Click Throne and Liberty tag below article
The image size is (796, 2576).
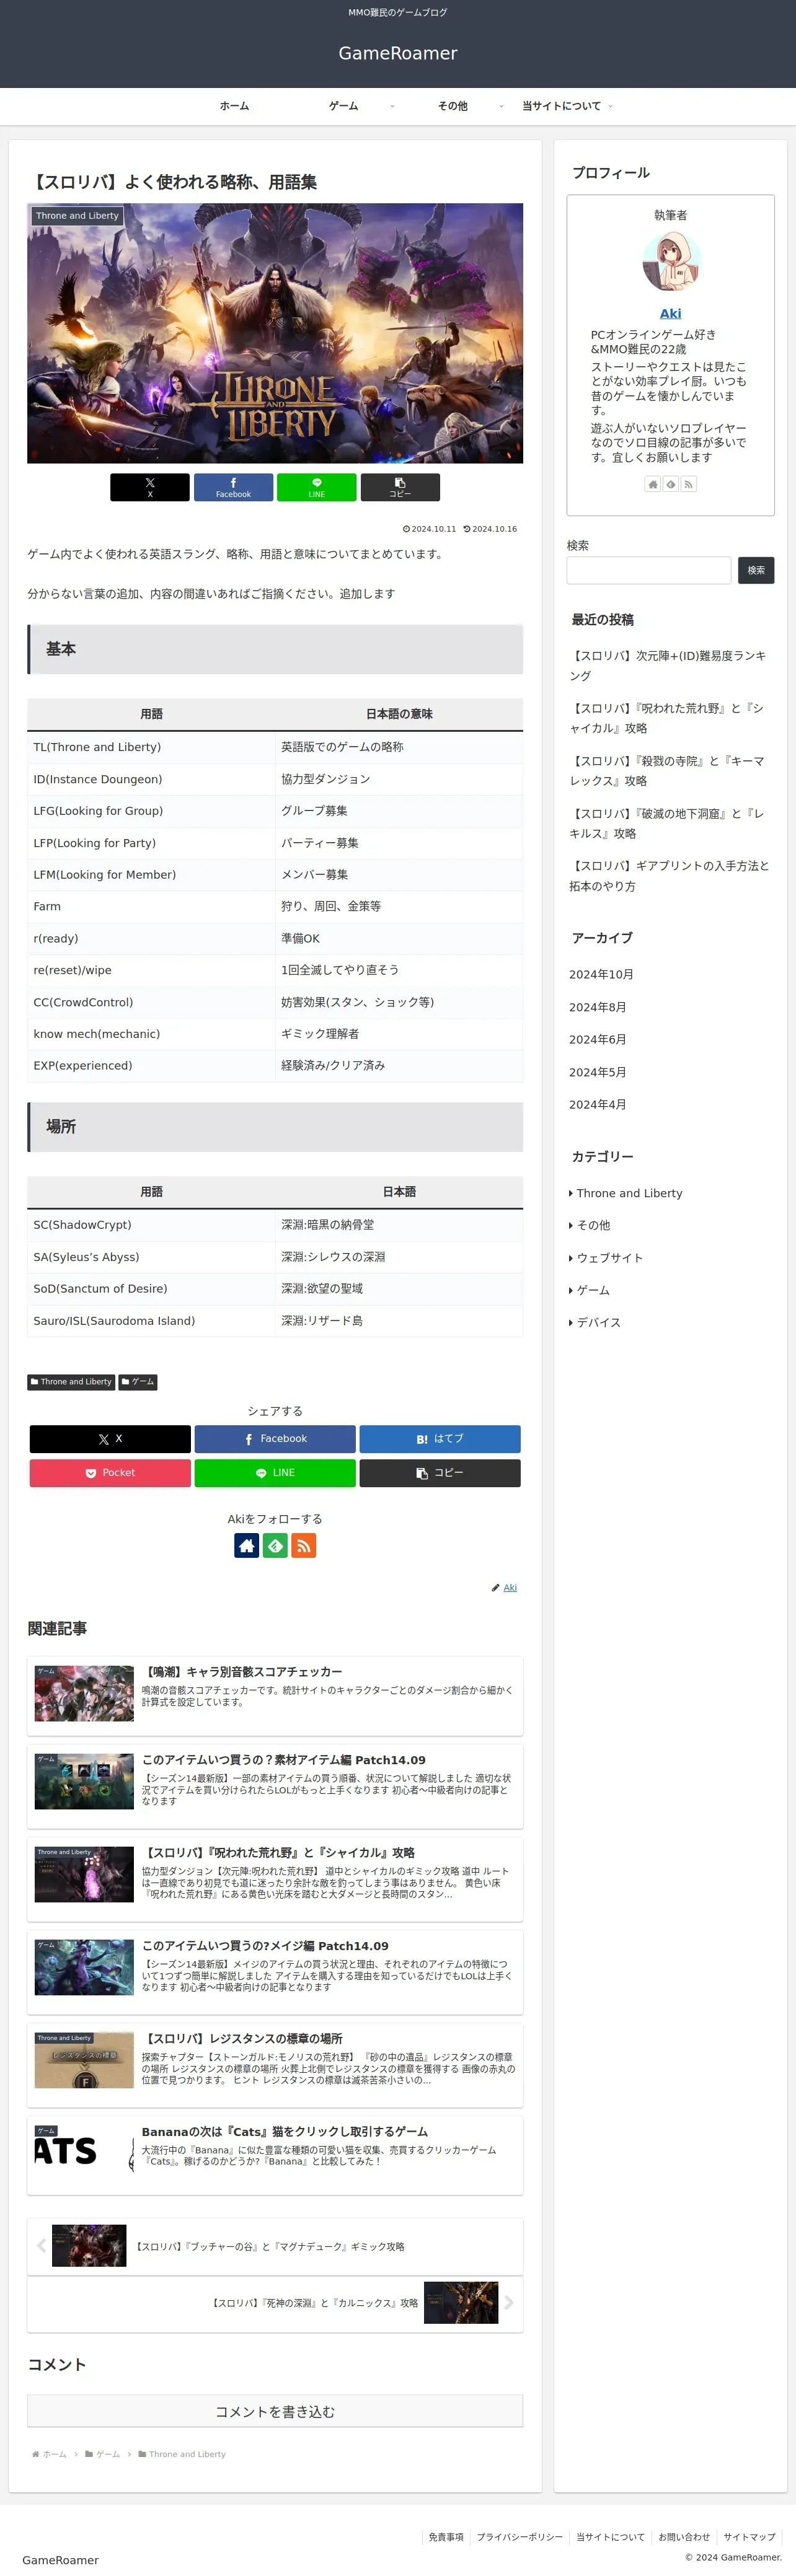71,1382
